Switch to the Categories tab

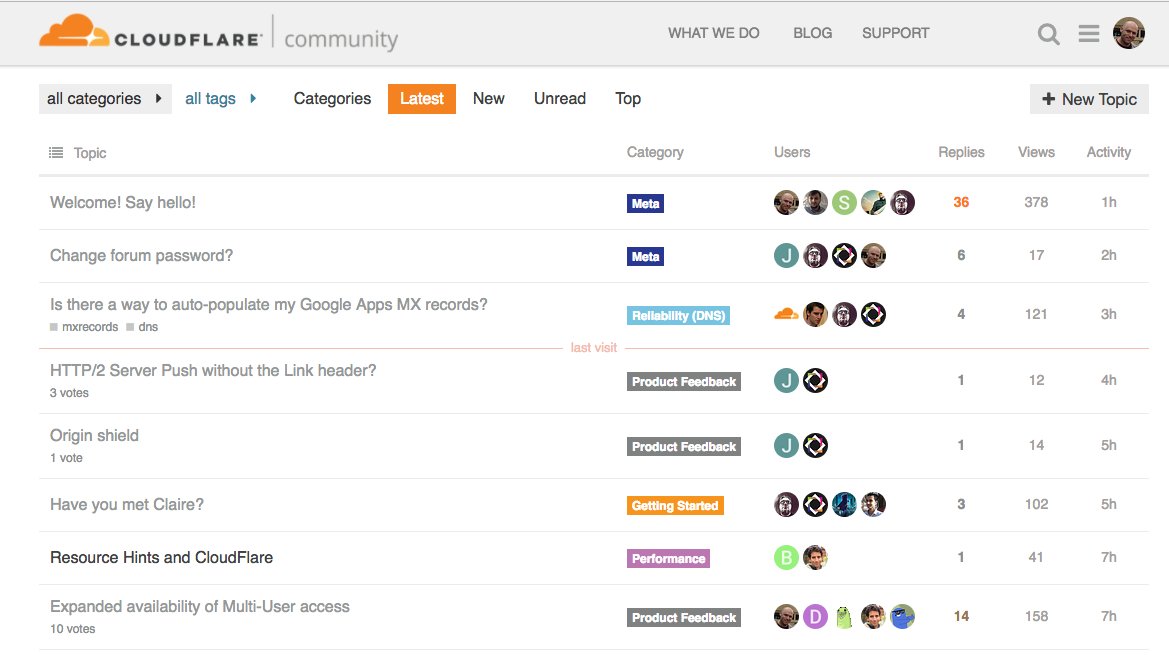coord(332,98)
